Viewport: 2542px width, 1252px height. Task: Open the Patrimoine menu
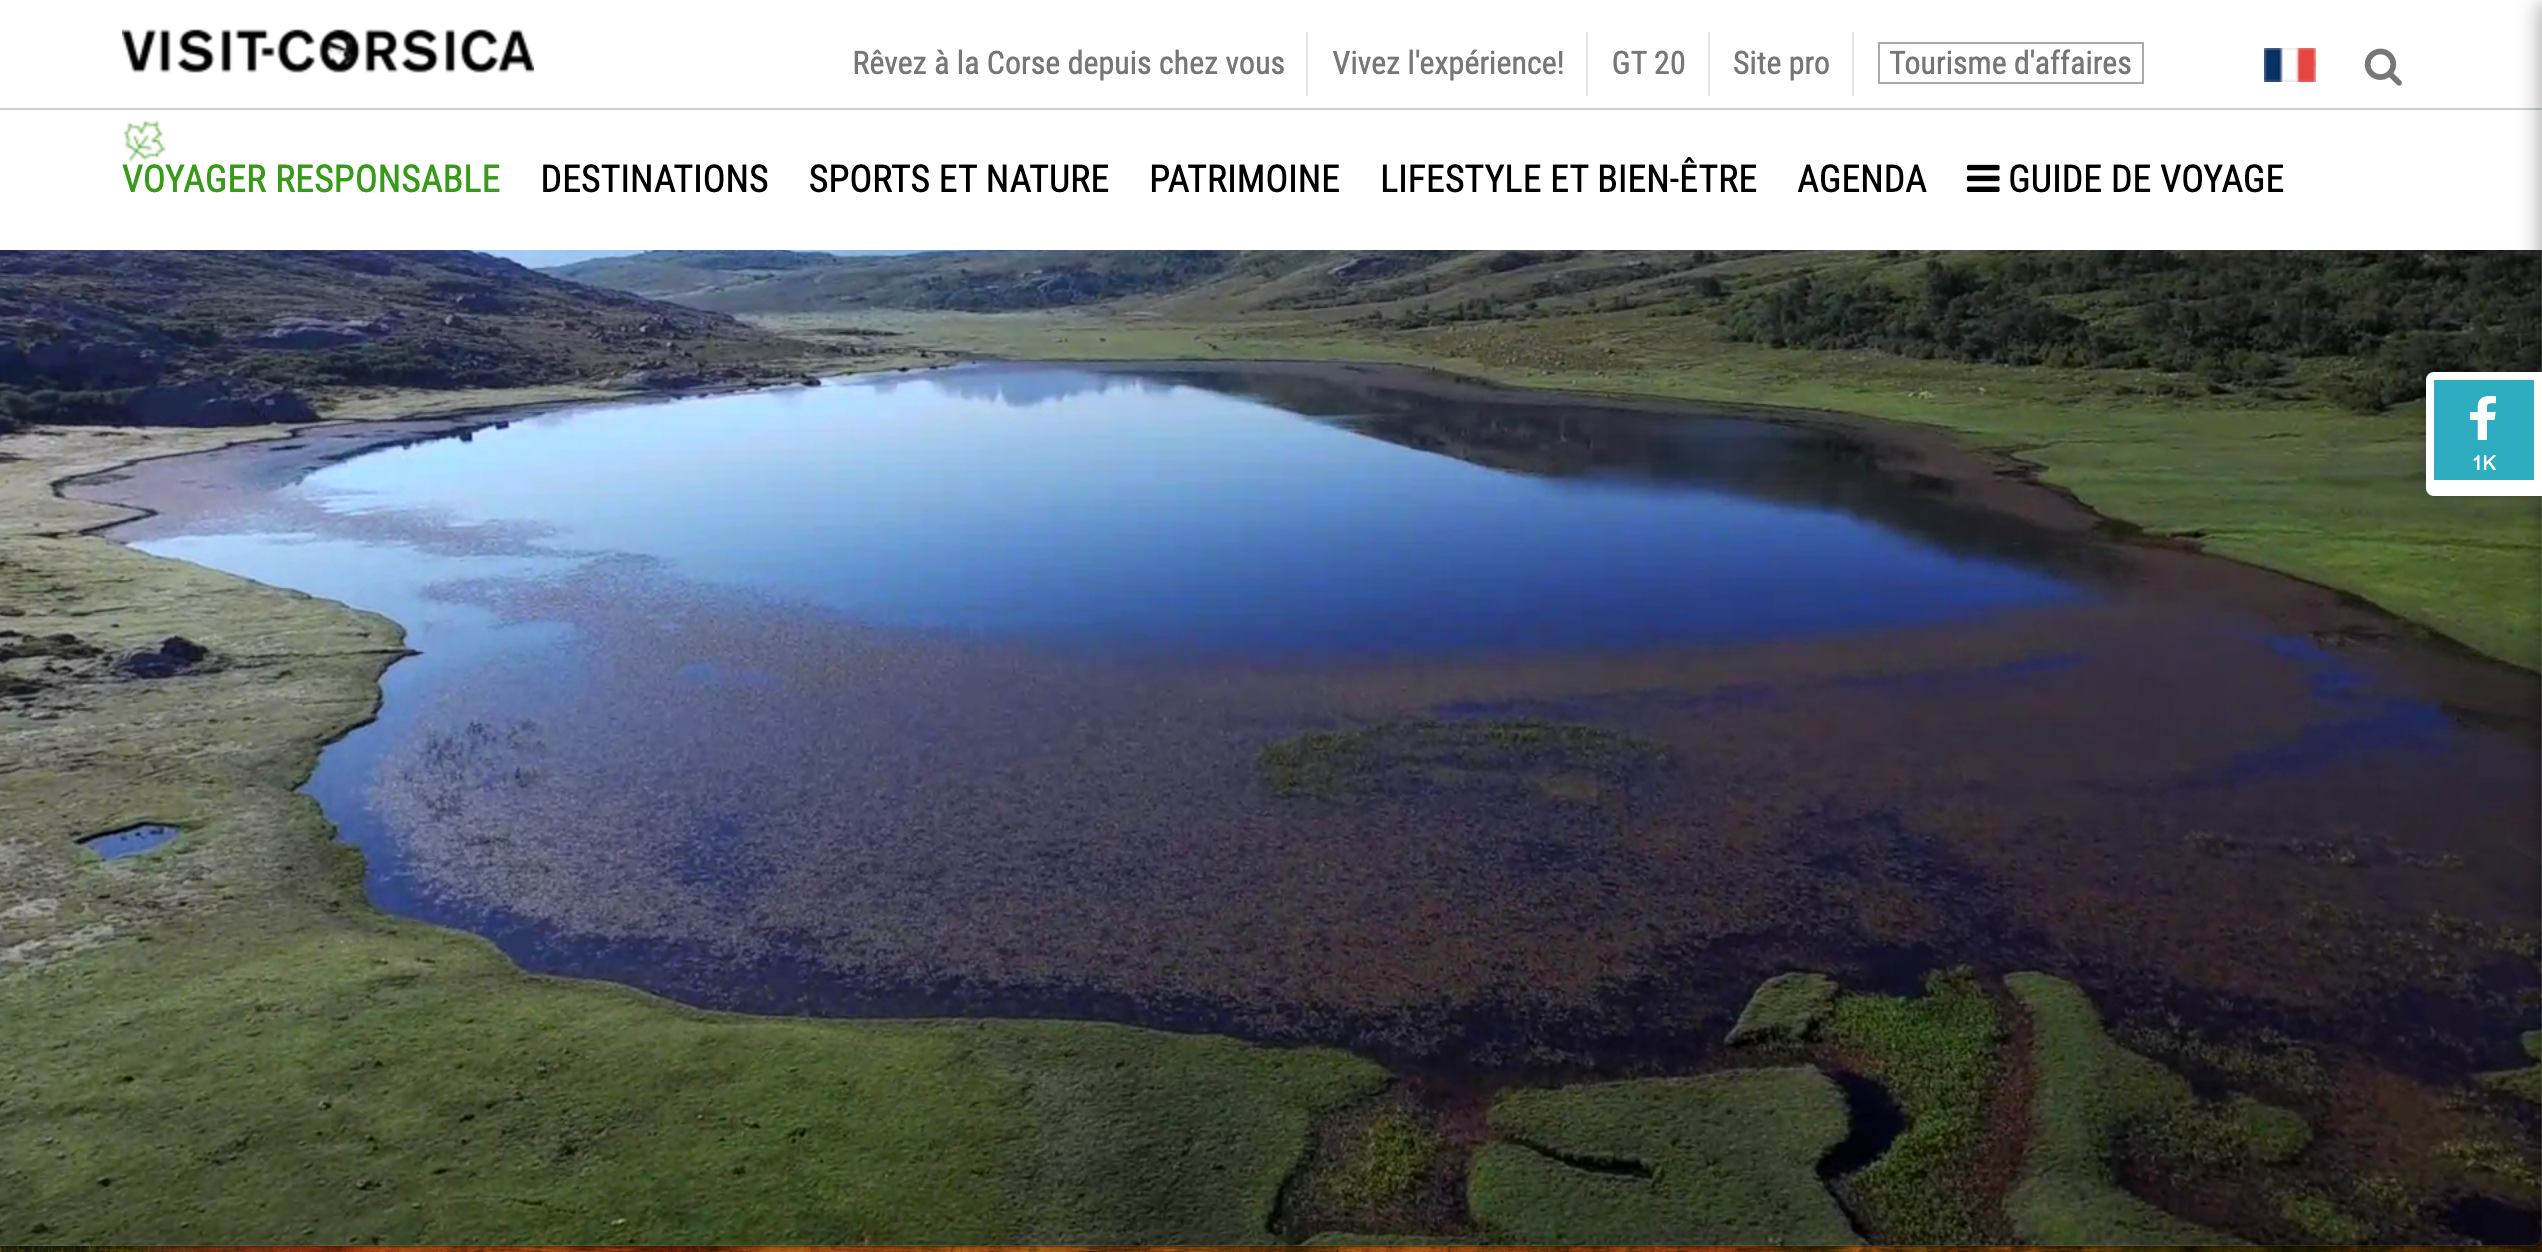click(1244, 179)
